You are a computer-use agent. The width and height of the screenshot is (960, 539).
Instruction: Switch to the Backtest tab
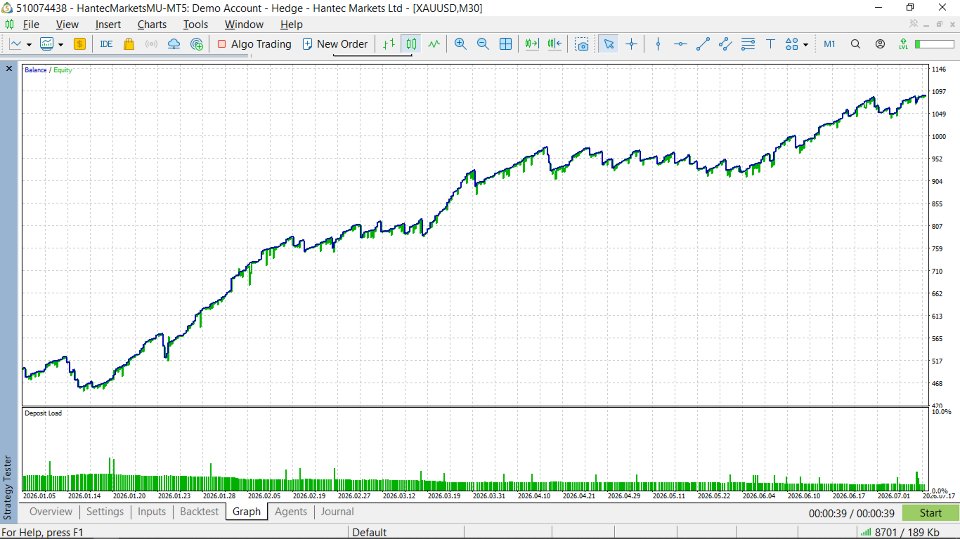pyautogui.click(x=199, y=511)
